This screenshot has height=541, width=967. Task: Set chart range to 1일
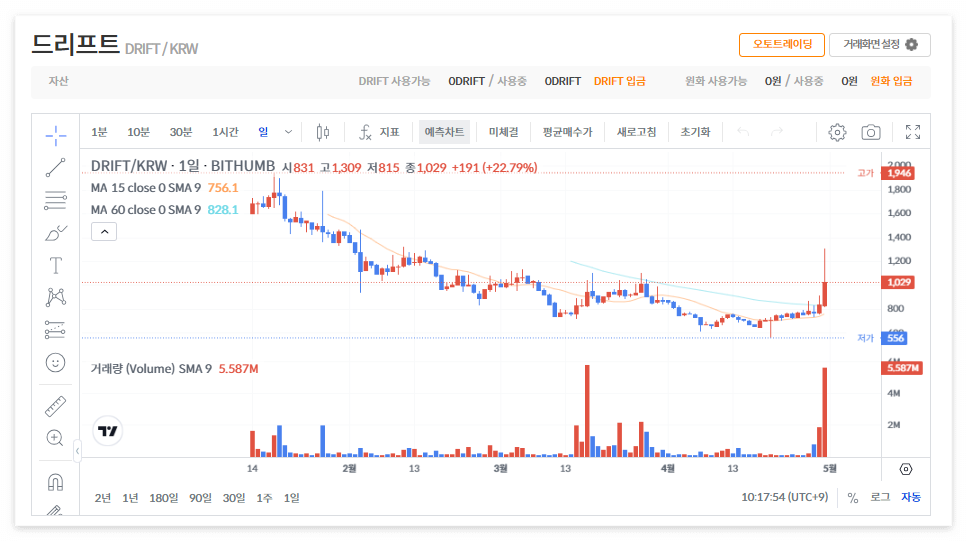(x=291, y=498)
